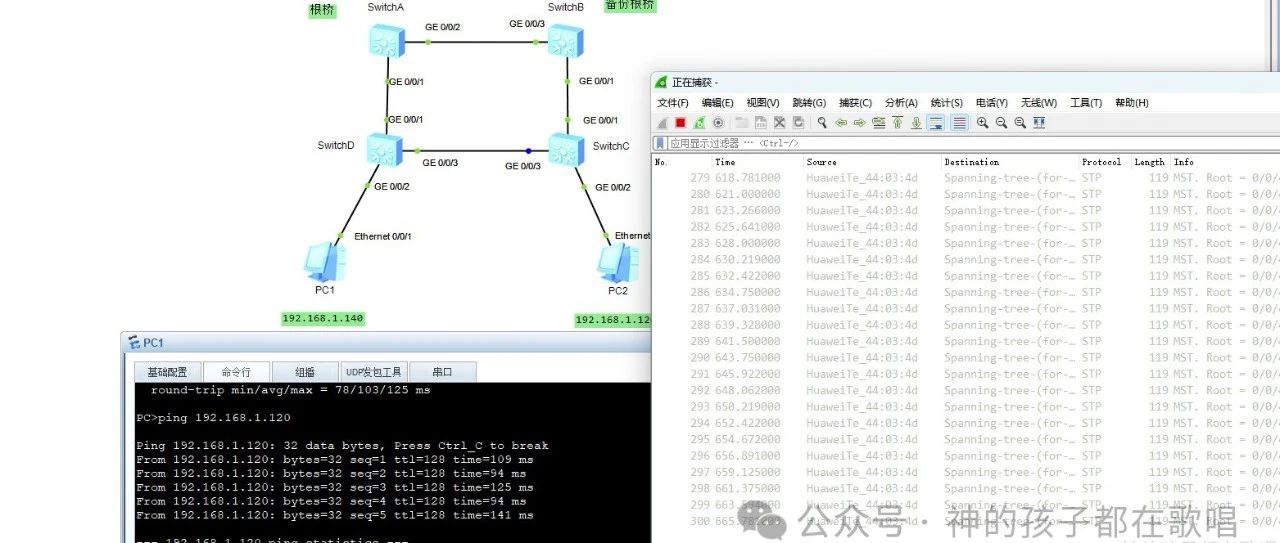Screen dimensions: 1280x543
Task: Select packet 279 at time 618.781000
Action: tap(966, 178)
